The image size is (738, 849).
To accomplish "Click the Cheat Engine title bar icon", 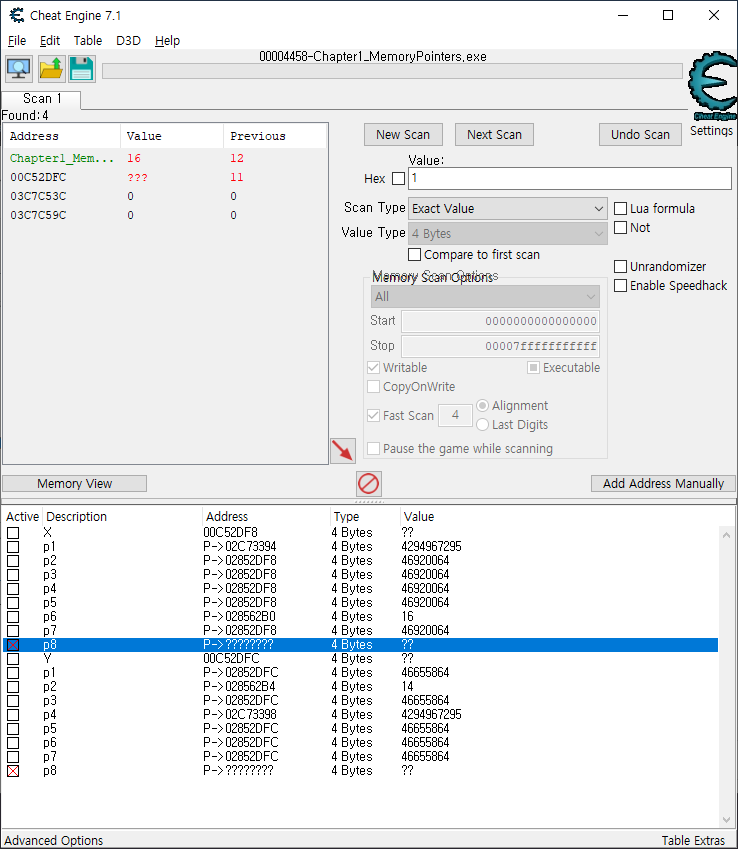I will 17,15.
